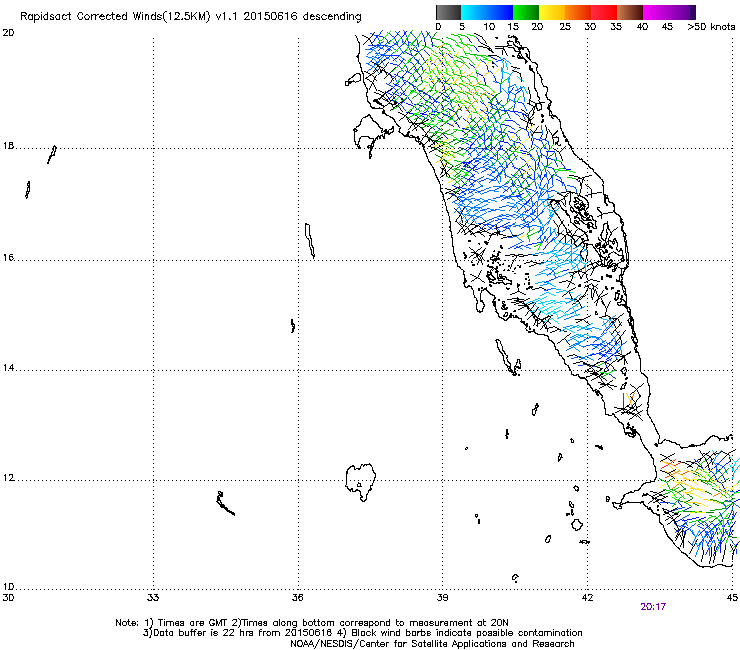
Task: Click the latitude label 18
Action: (x=8, y=145)
